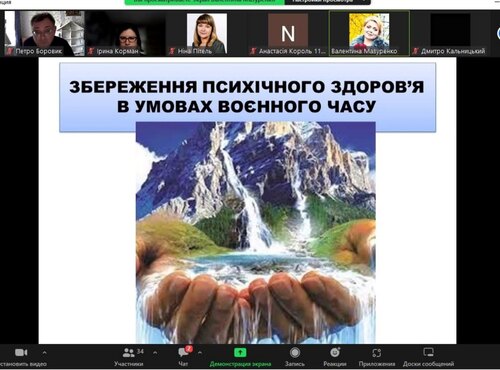Click the shared slide's mountain waterfall image
Image resolution: width=500 pixels, height=370 pixels.
256,233
